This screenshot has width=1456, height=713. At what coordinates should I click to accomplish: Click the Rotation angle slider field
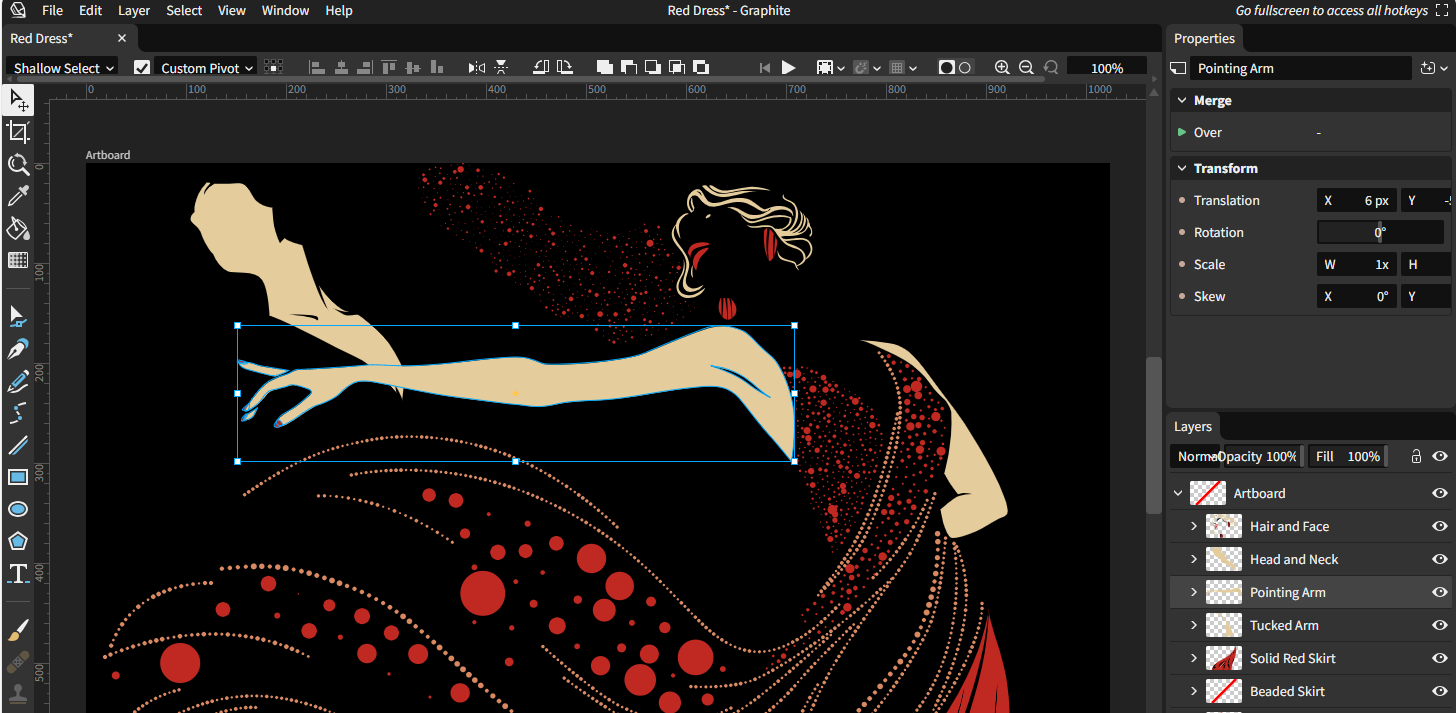pyautogui.click(x=1379, y=232)
